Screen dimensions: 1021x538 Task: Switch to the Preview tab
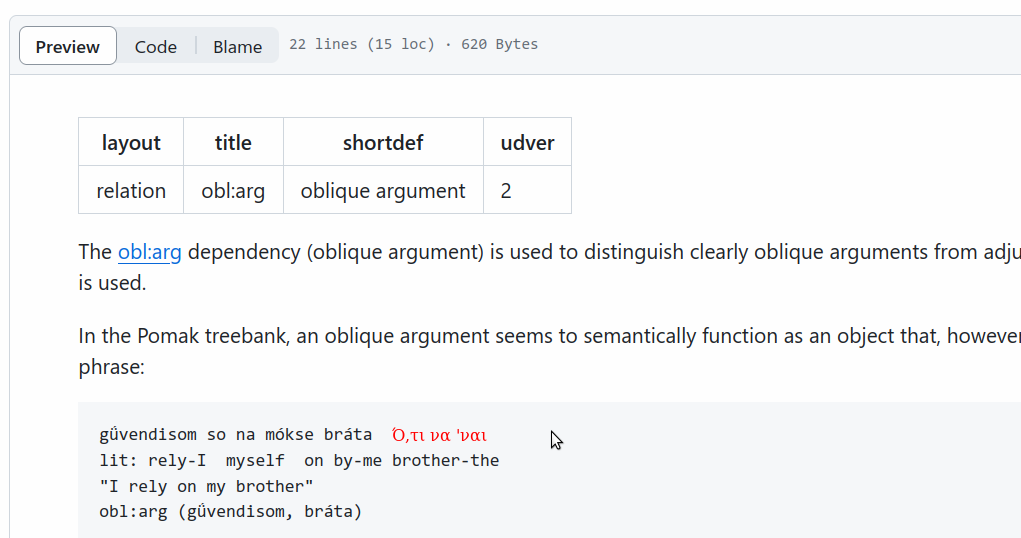(67, 46)
